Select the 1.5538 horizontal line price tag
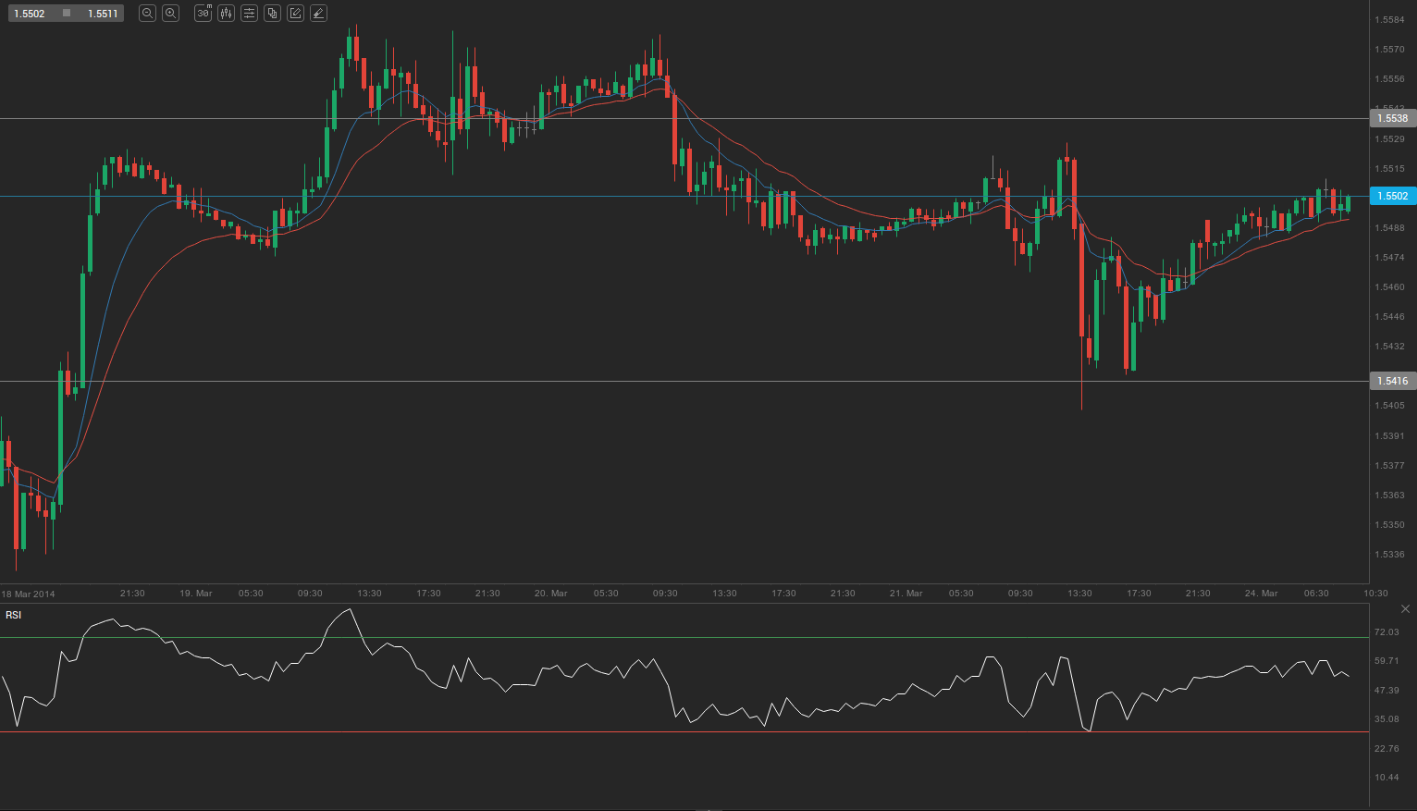Screen dimensions: 1417x811 1393,118
